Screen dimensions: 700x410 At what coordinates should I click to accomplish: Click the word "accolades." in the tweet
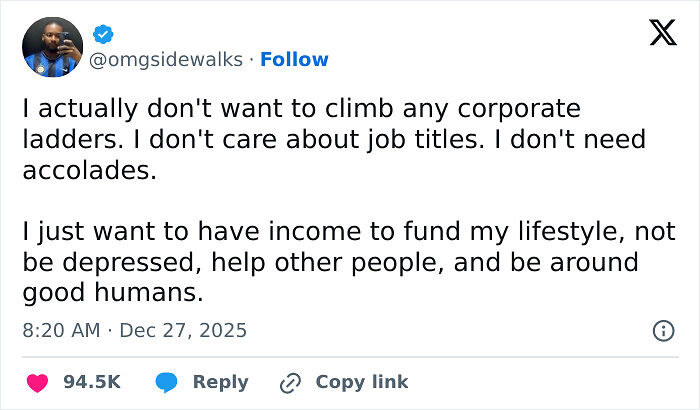tap(88, 170)
